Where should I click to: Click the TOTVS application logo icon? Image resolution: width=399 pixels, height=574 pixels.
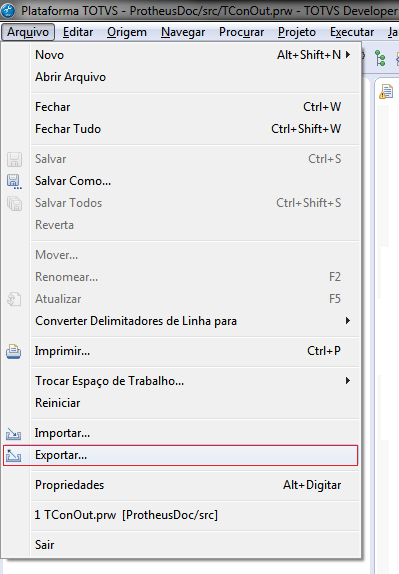click(8, 10)
